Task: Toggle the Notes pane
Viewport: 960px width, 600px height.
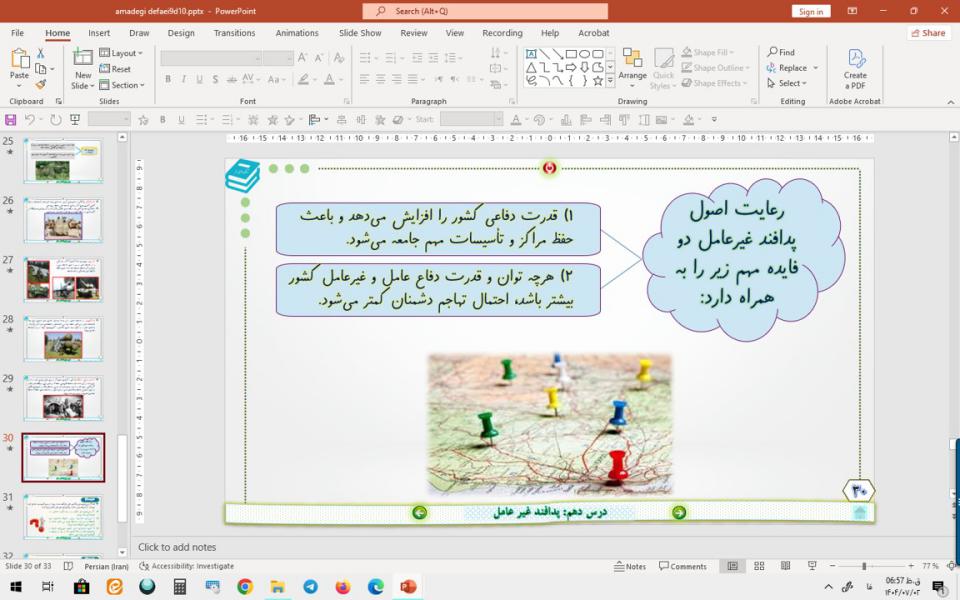Action: tap(629, 566)
